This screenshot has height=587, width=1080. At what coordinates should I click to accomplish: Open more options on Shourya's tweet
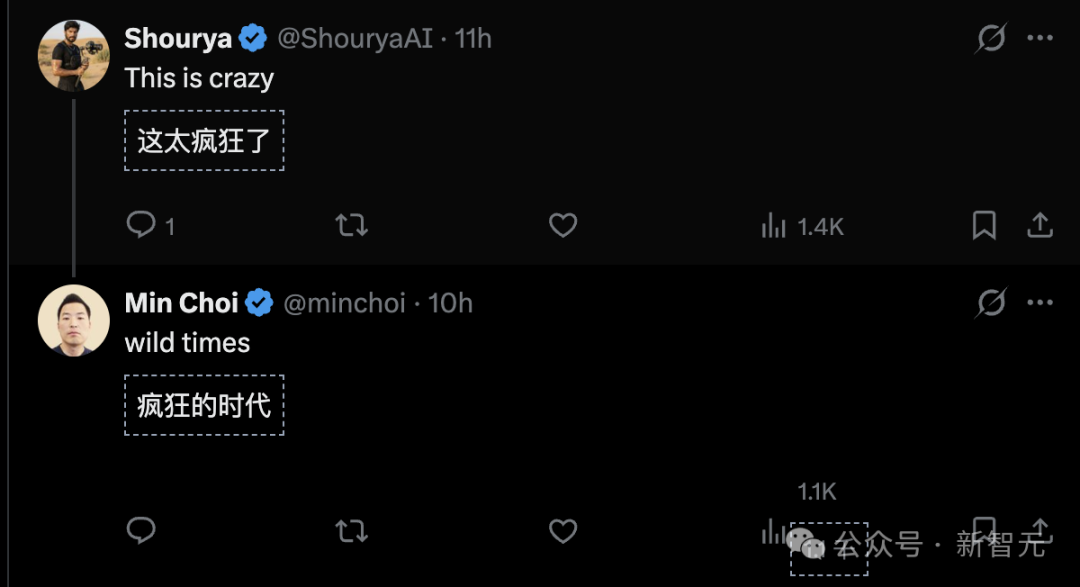click(x=1040, y=39)
